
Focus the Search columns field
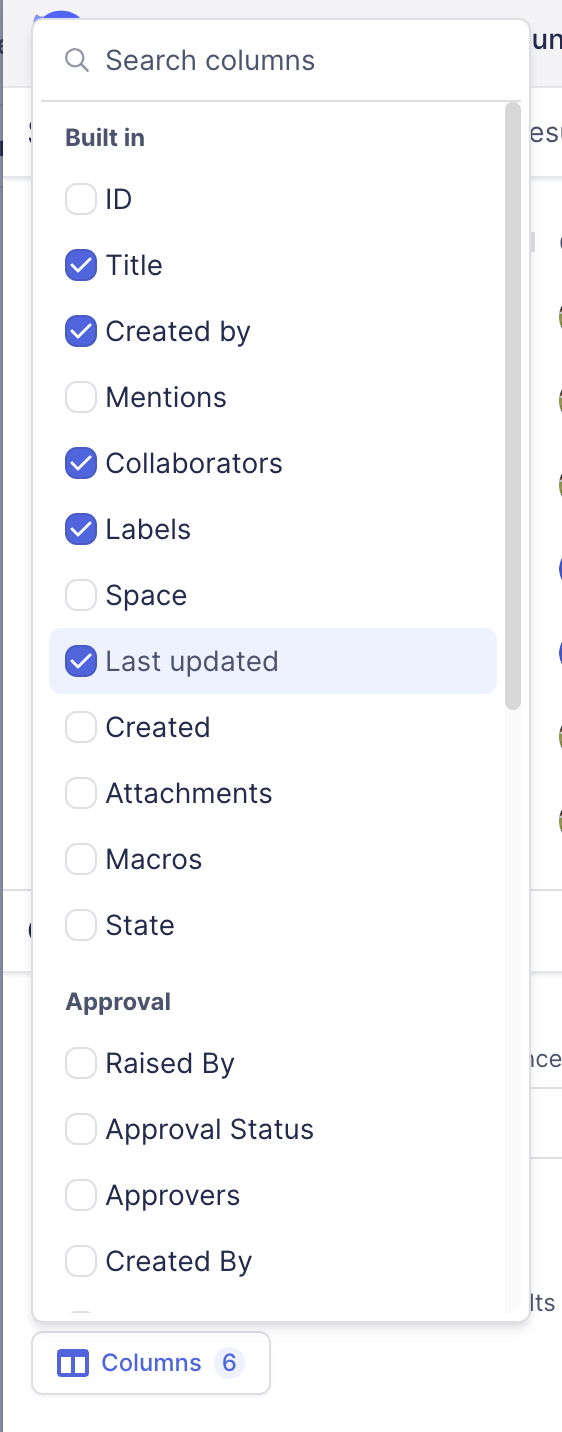281,60
